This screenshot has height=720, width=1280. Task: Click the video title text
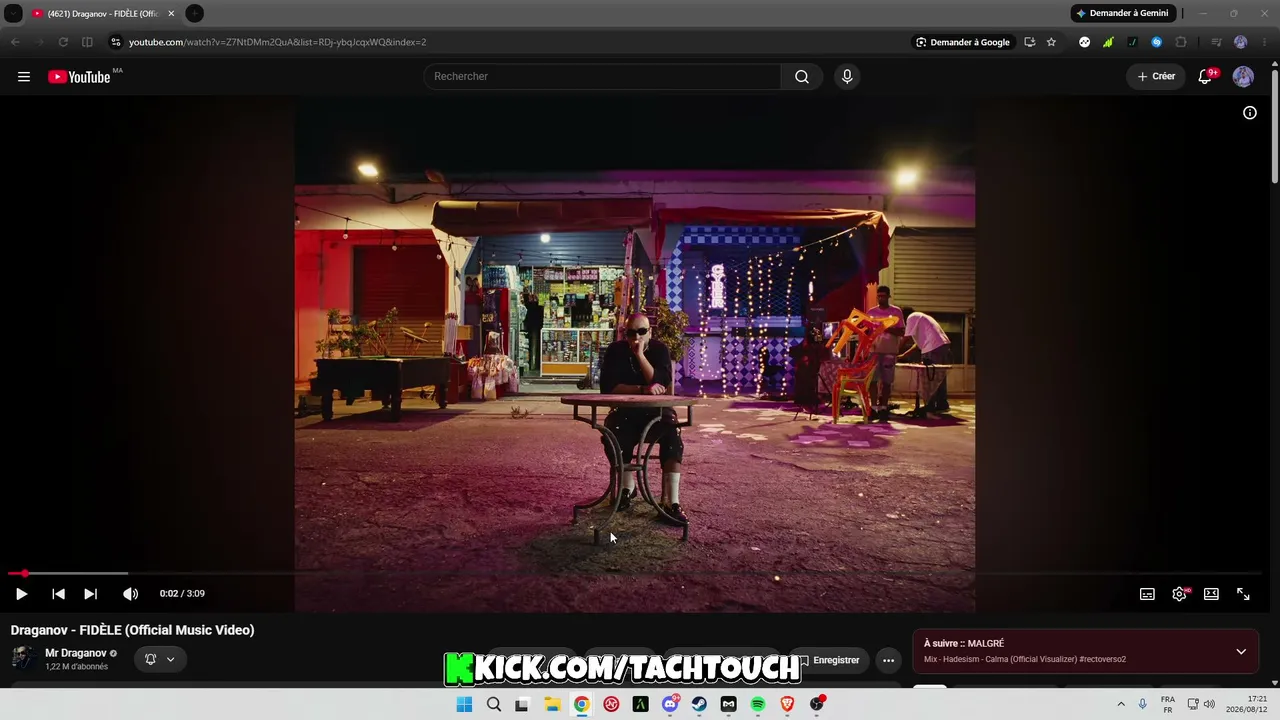point(133,630)
